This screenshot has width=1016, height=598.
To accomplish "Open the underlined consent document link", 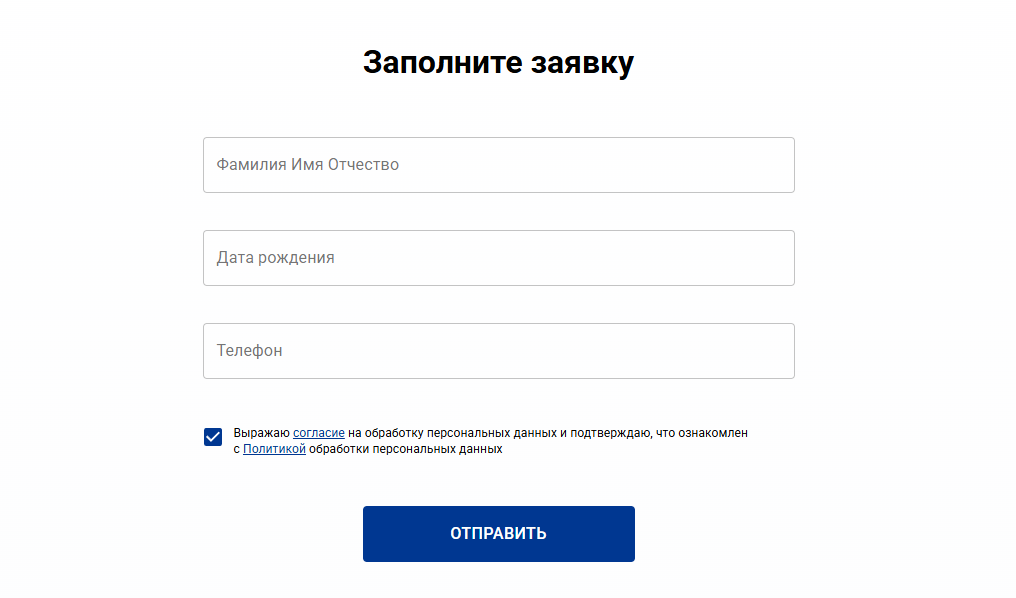I will click(319, 433).
